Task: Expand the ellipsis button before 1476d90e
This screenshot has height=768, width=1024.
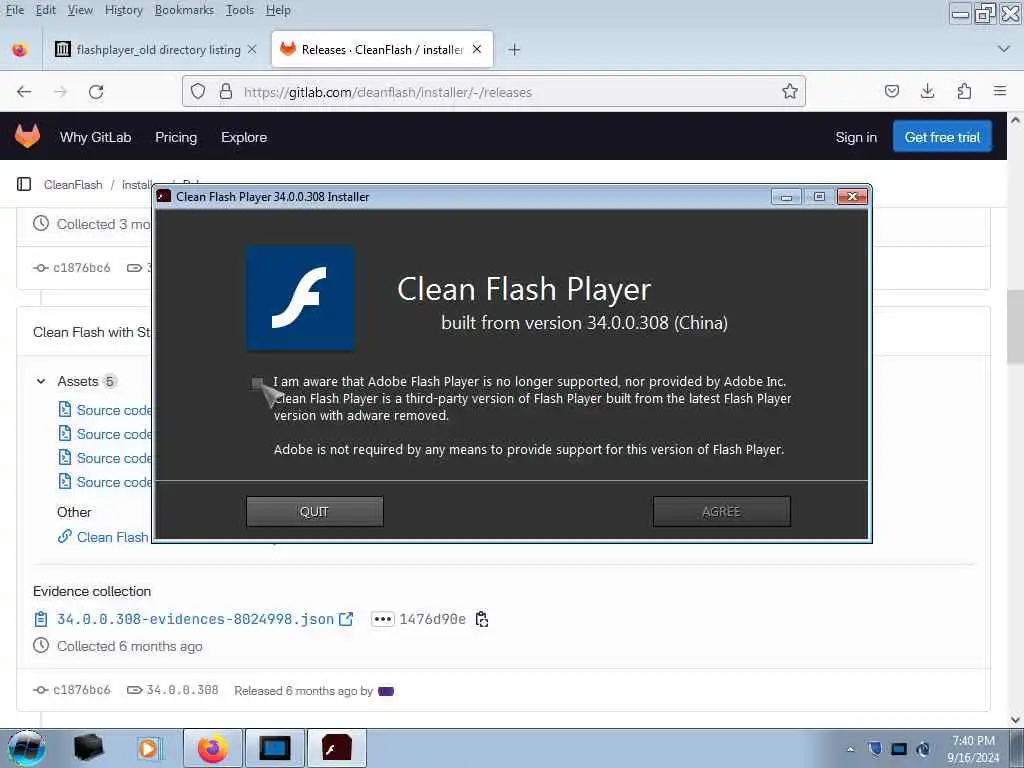Action: coord(383,619)
